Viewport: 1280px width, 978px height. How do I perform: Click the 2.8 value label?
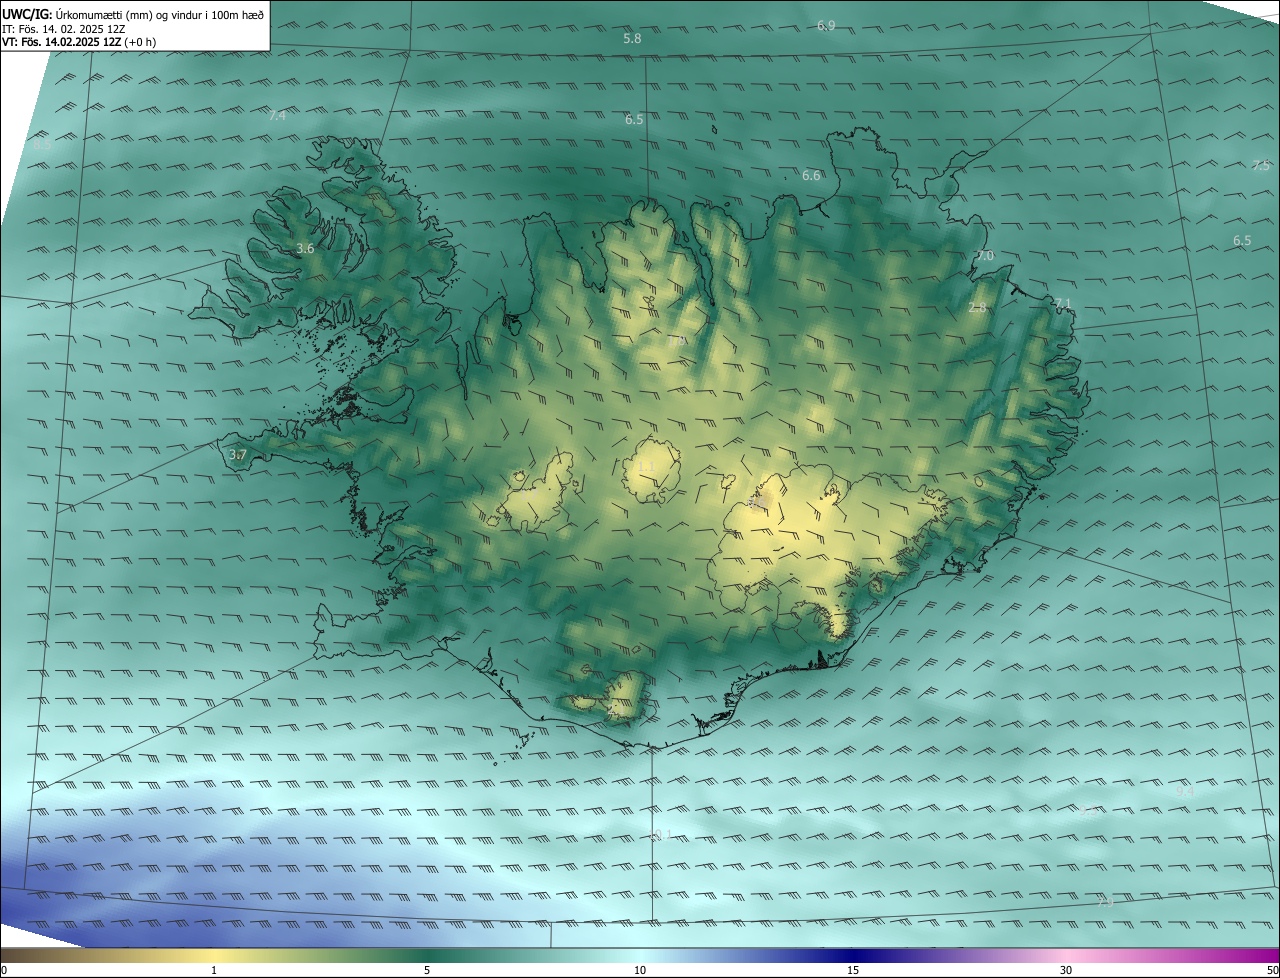coord(977,307)
